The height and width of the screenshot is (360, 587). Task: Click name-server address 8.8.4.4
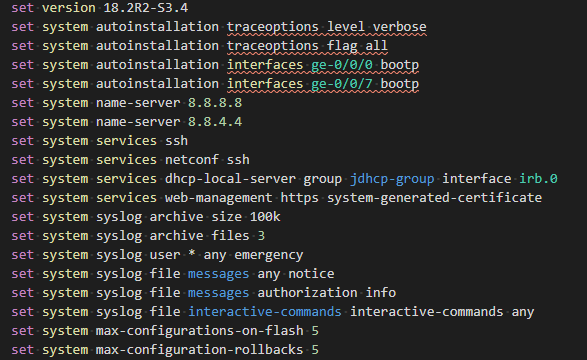point(215,122)
